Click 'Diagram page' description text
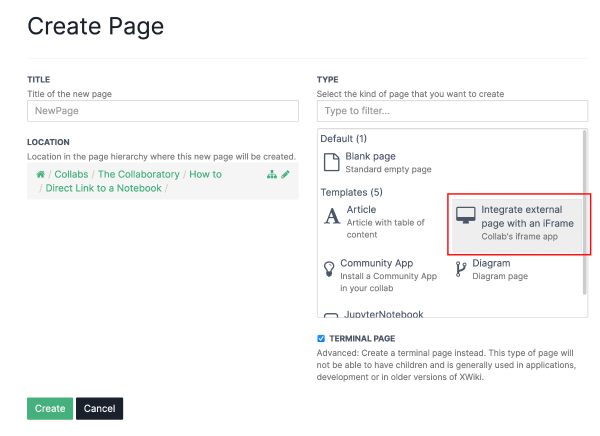This screenshot has height=436, width=600. pyautogui.click(x=500, y=276)
